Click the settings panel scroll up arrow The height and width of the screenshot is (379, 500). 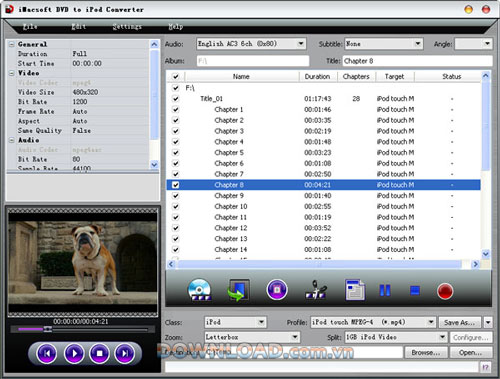(x=154, y=44)
